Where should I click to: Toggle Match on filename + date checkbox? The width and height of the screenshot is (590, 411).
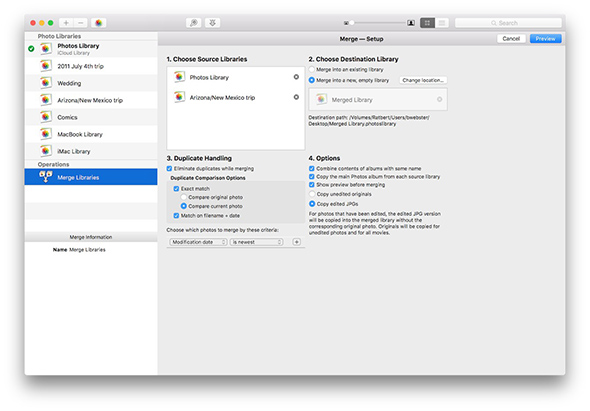[x=176, y=216]
